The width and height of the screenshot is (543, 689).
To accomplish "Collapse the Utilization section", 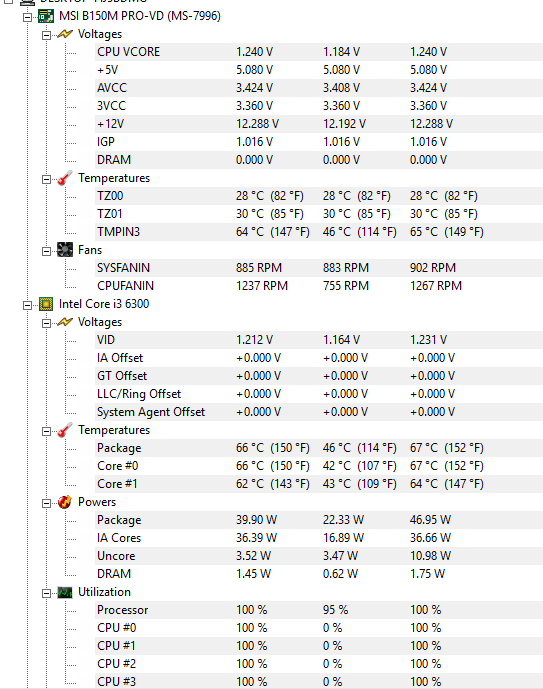I will [46, 593].
